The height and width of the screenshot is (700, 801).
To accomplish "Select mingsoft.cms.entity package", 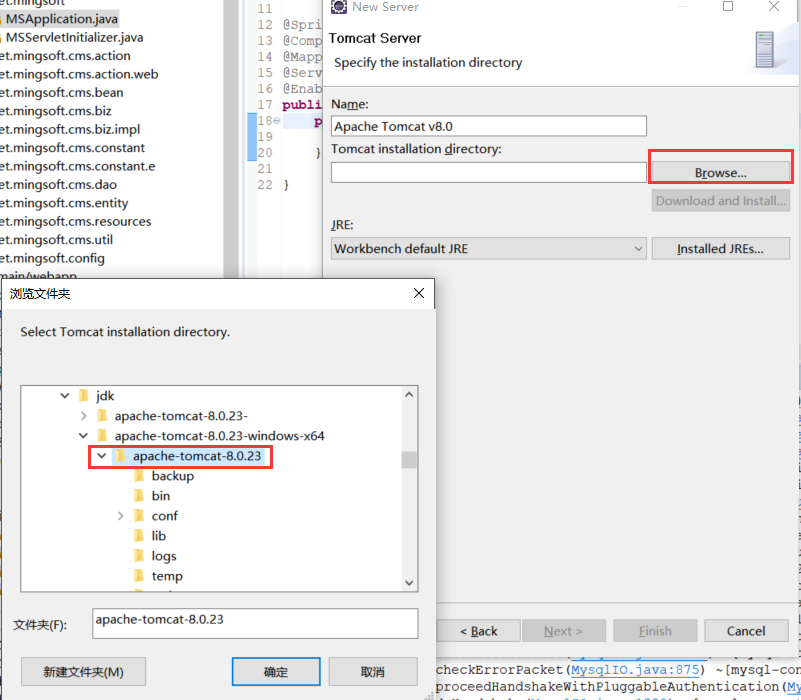I will (64, 203).
